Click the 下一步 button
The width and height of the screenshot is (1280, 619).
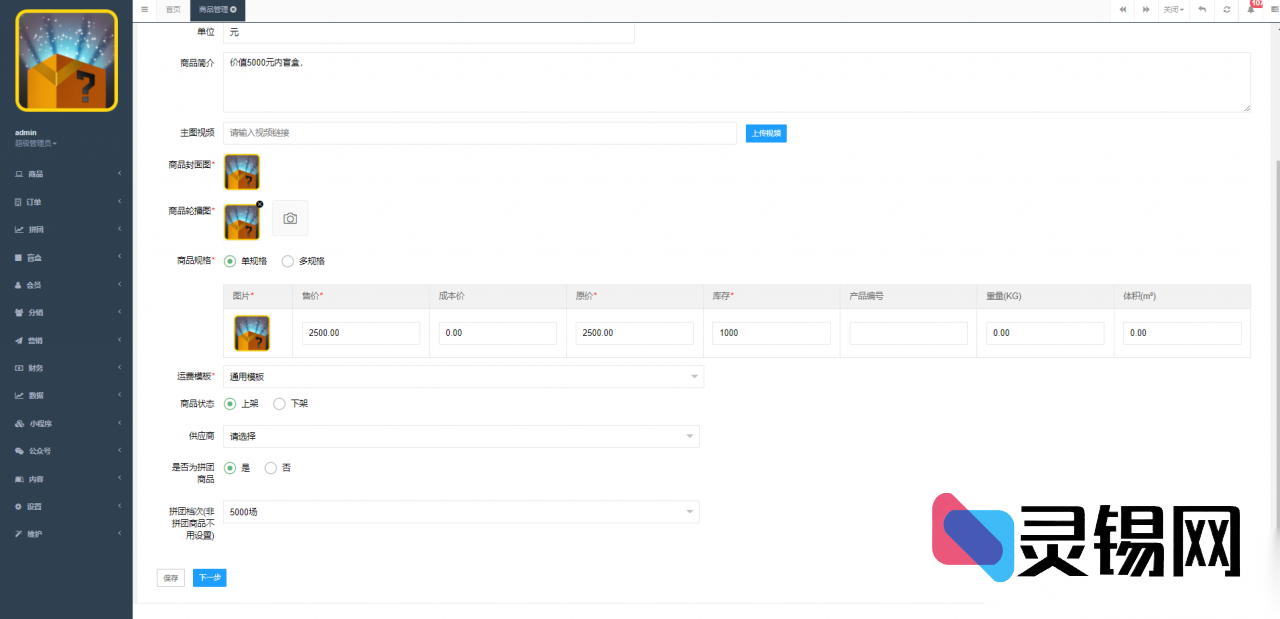pos(209,578)
